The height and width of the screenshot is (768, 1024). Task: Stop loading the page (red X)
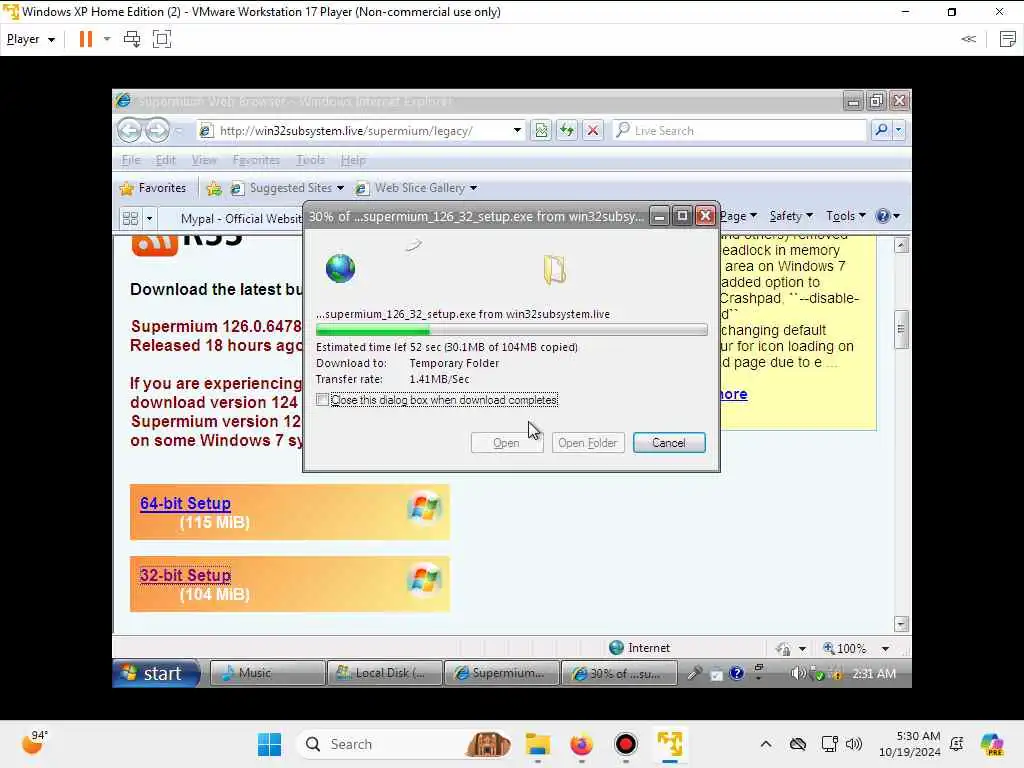tap(592, 131)
